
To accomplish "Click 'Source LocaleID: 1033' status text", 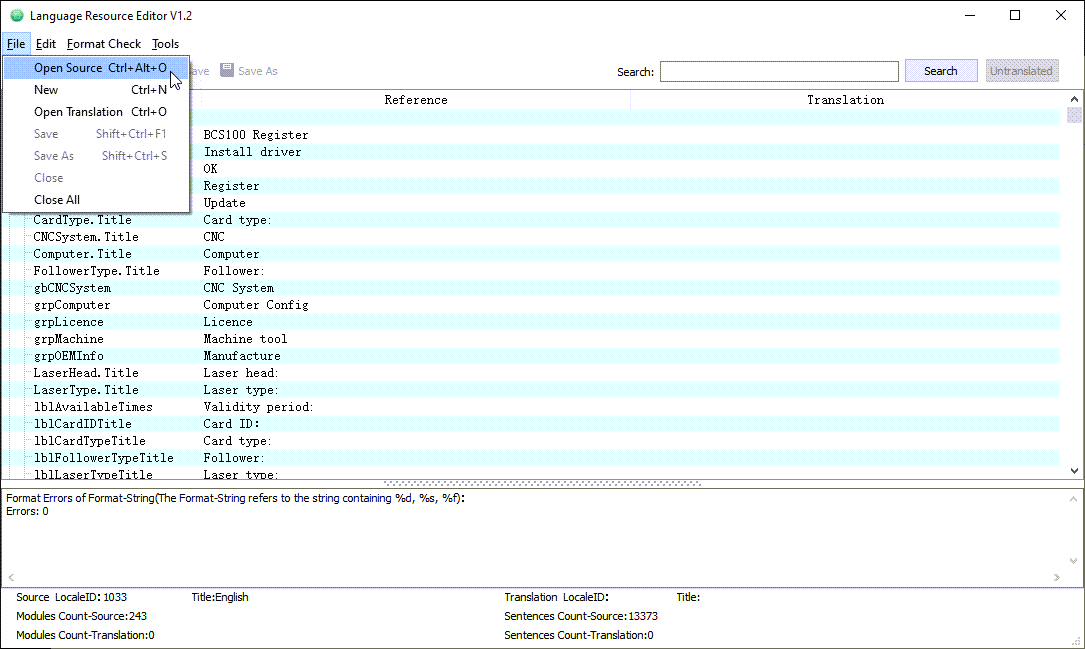I will [x=71, y=597].
